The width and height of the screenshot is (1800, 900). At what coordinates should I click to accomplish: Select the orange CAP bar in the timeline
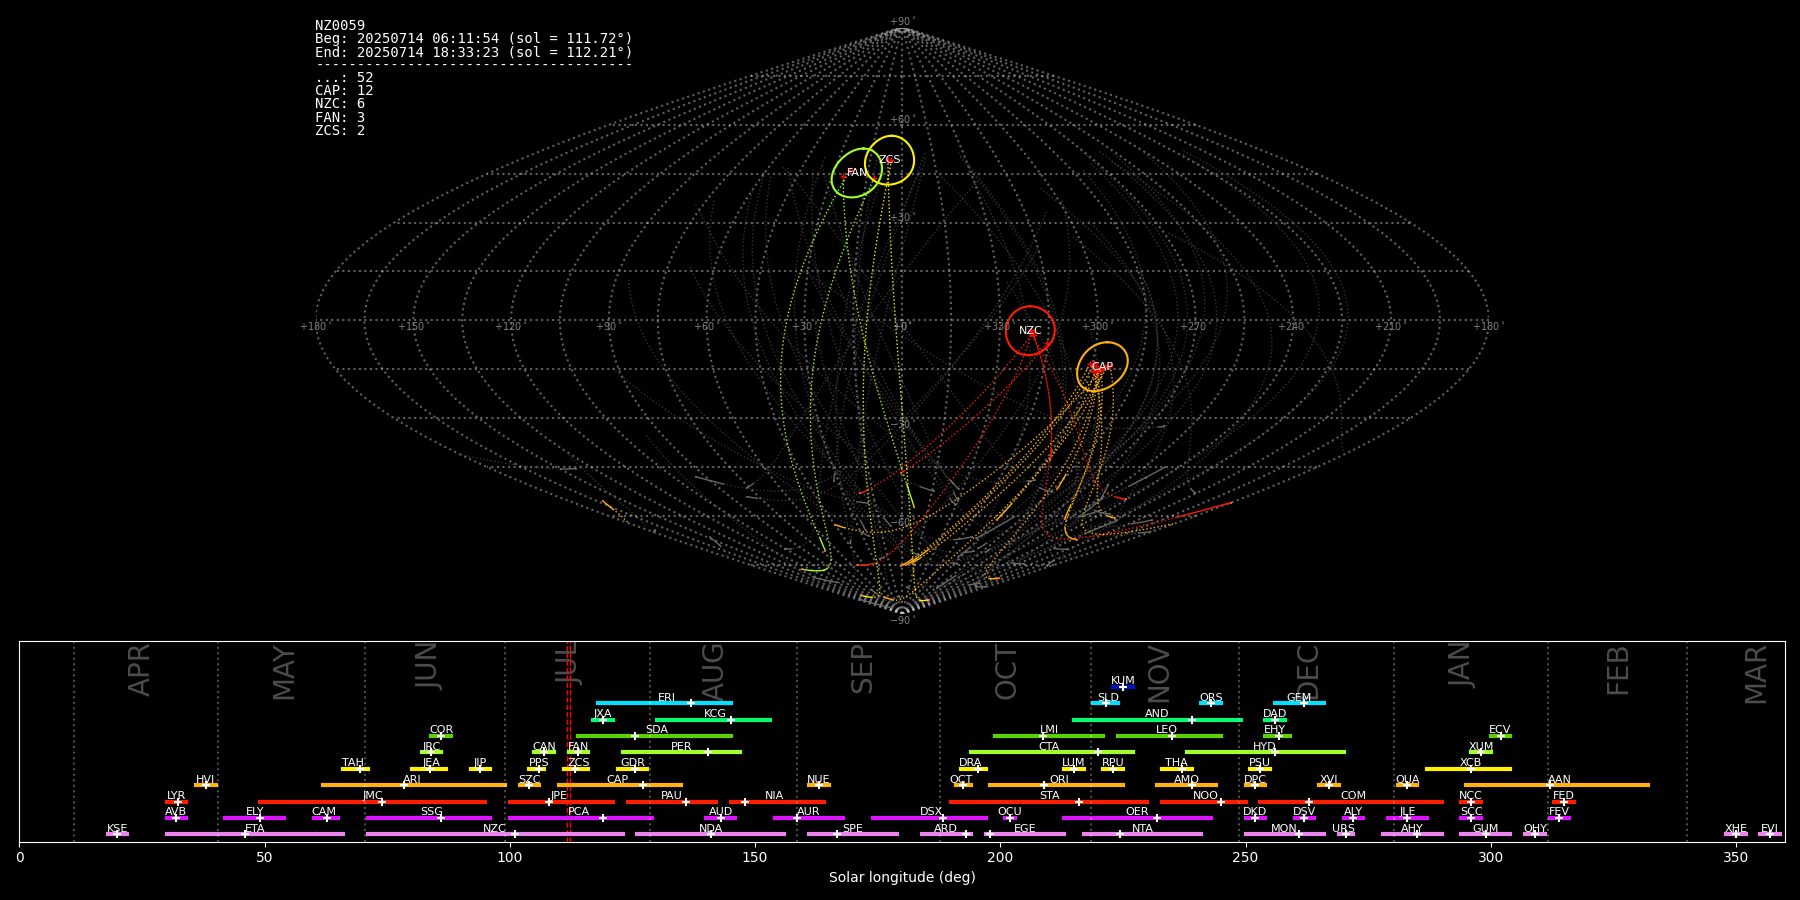click(620, 785)
